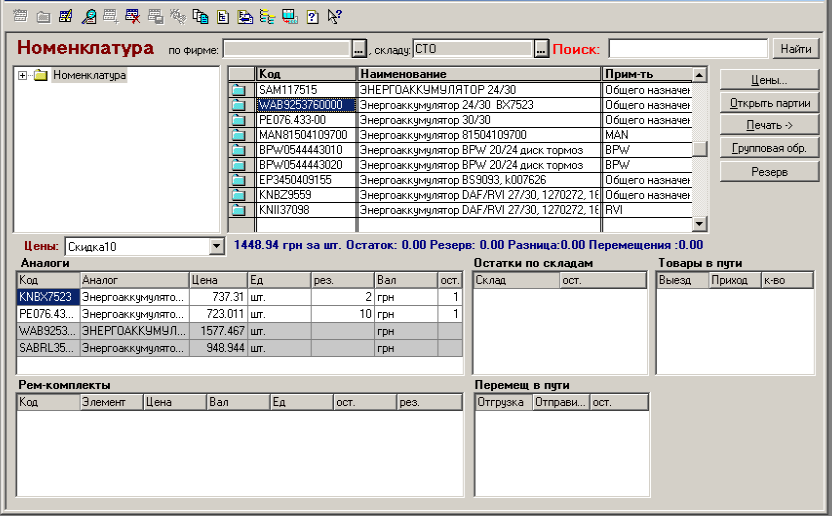
Task: Click the scroll down arrow of the item list
Action: pyautogui.click(x=699, y=225)
